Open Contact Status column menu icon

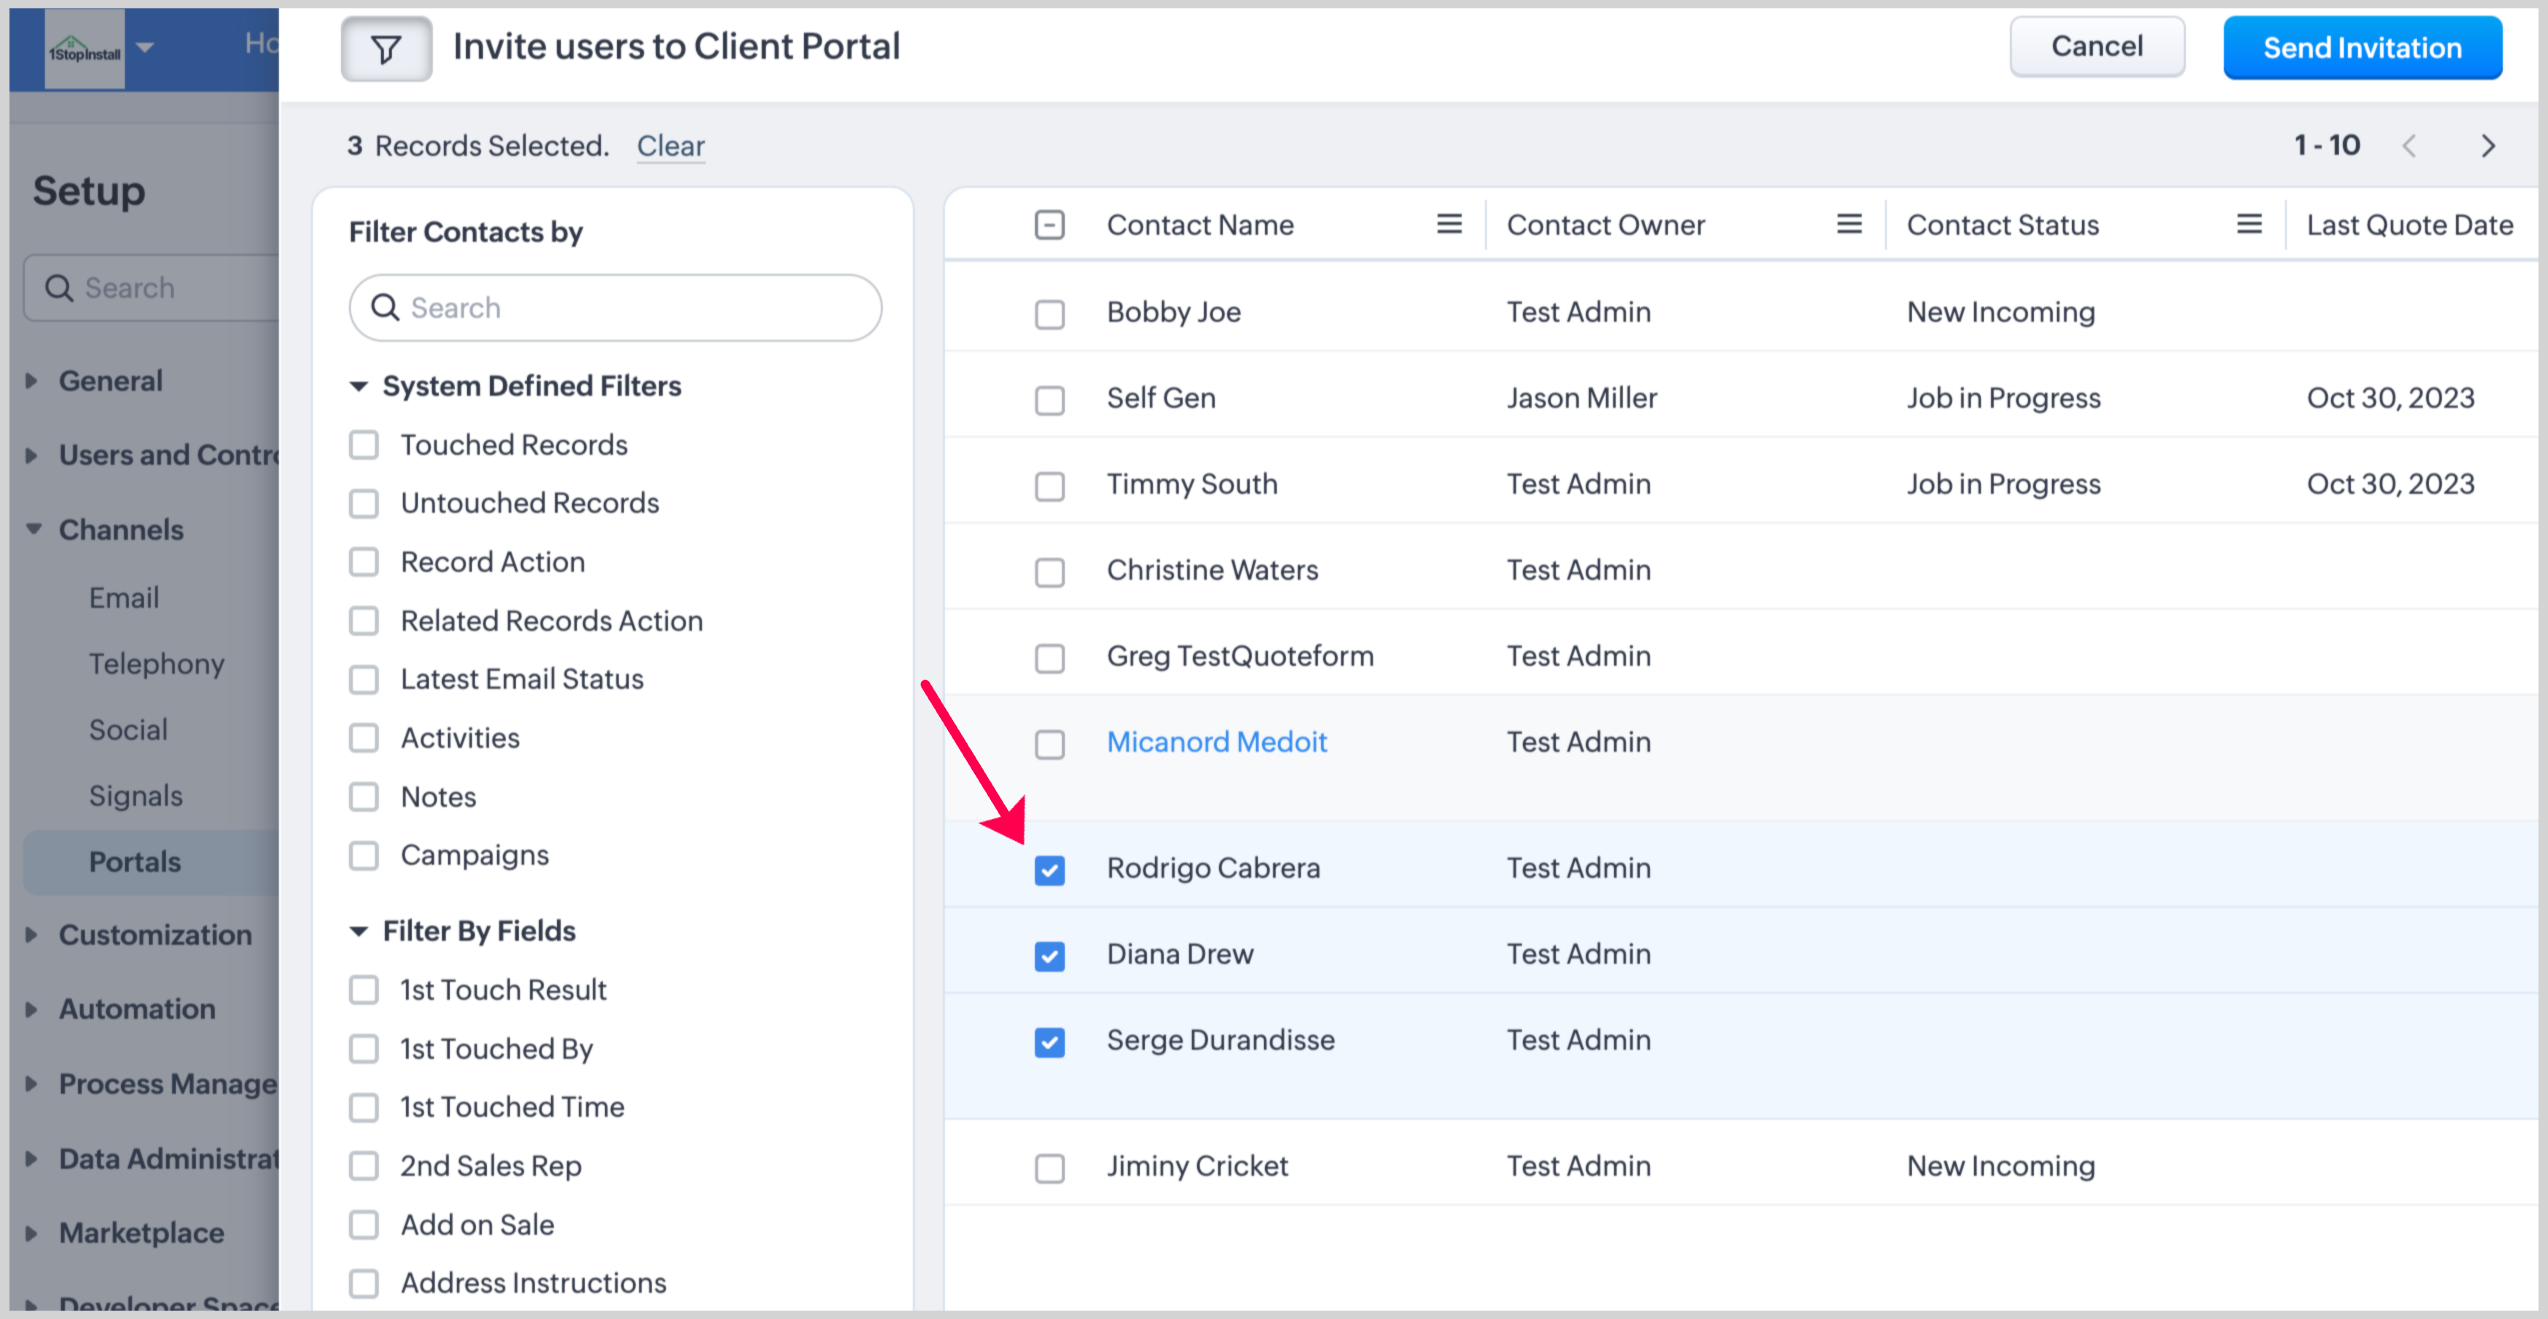pos(2249,225)
